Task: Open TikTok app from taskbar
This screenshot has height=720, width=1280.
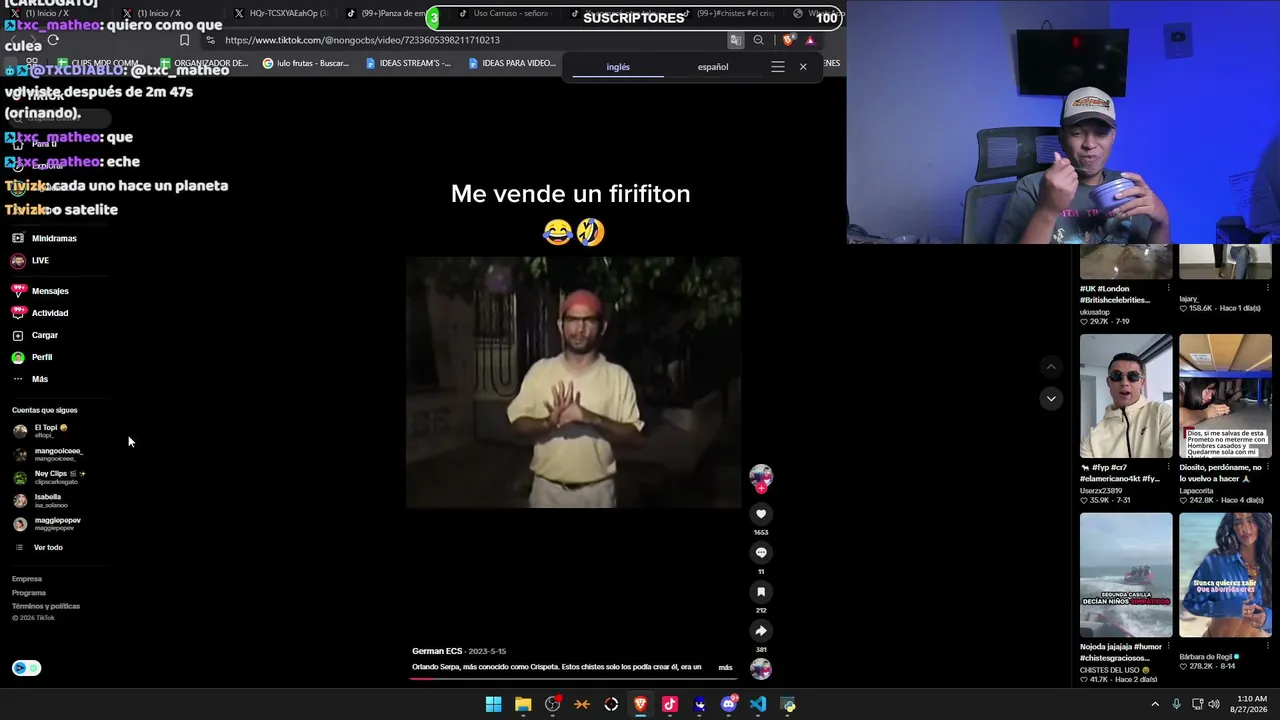Action: coord(670,705)
